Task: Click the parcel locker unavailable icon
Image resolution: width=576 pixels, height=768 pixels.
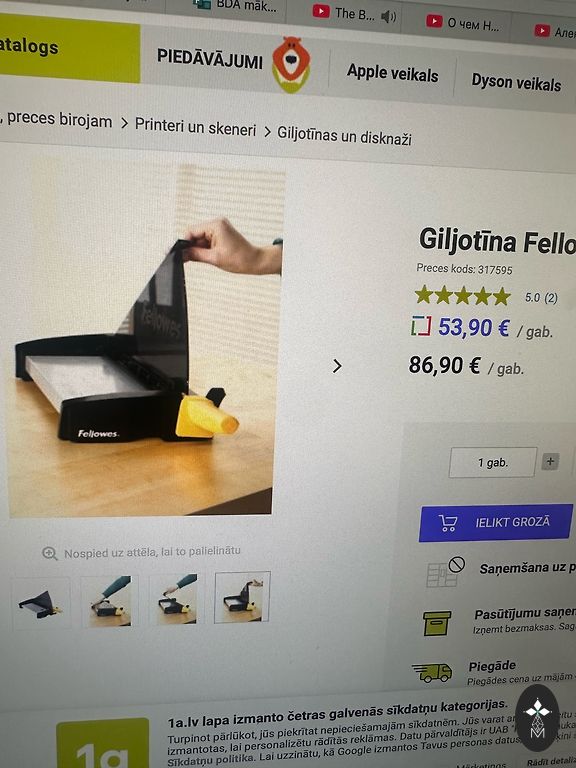Action: click(x=446, y=572)
